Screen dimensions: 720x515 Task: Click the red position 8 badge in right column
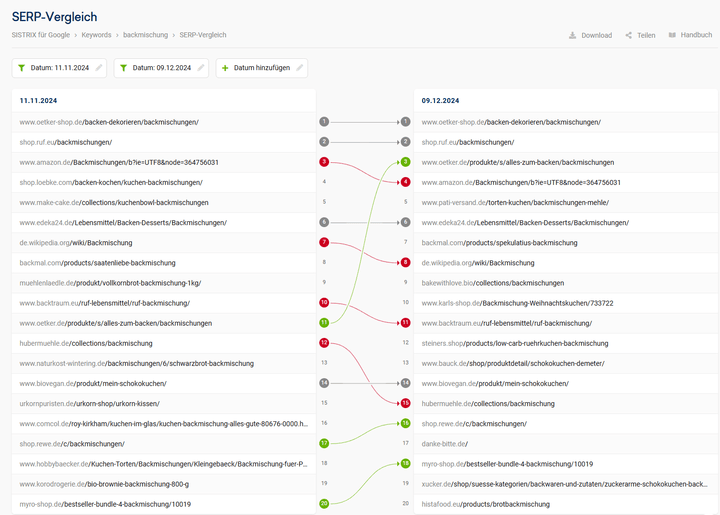coord(405,263)
